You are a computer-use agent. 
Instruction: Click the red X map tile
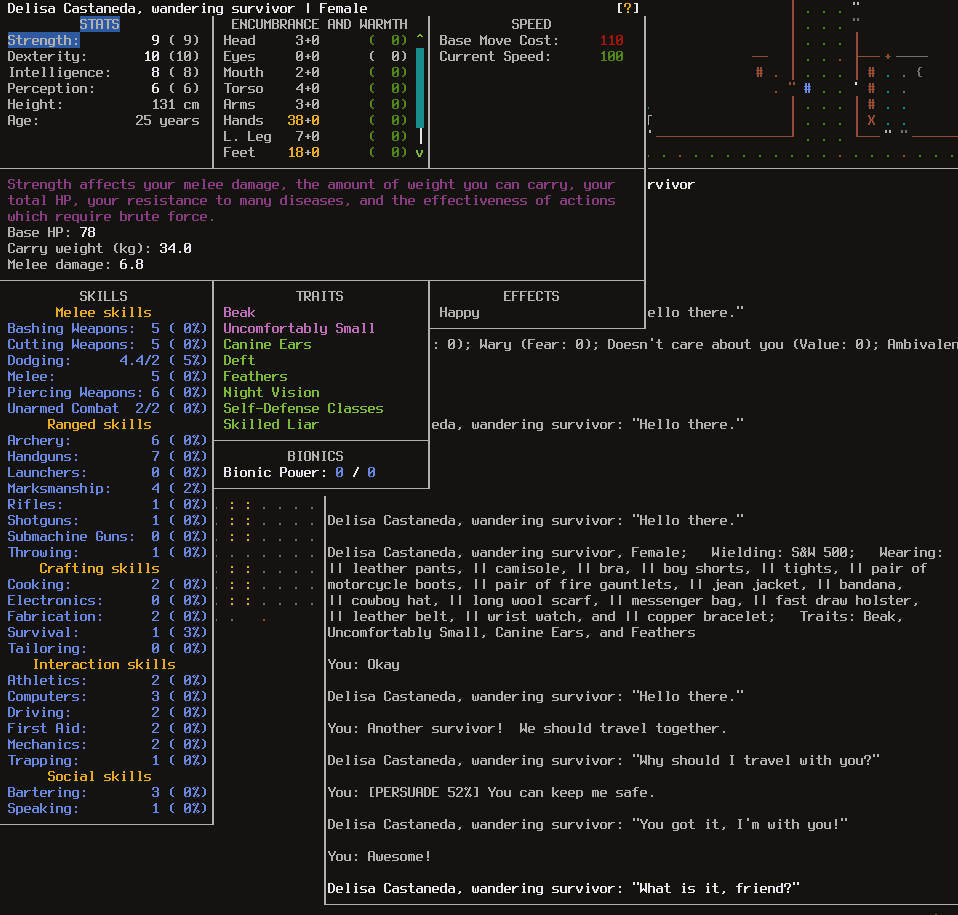pos(871,120)
